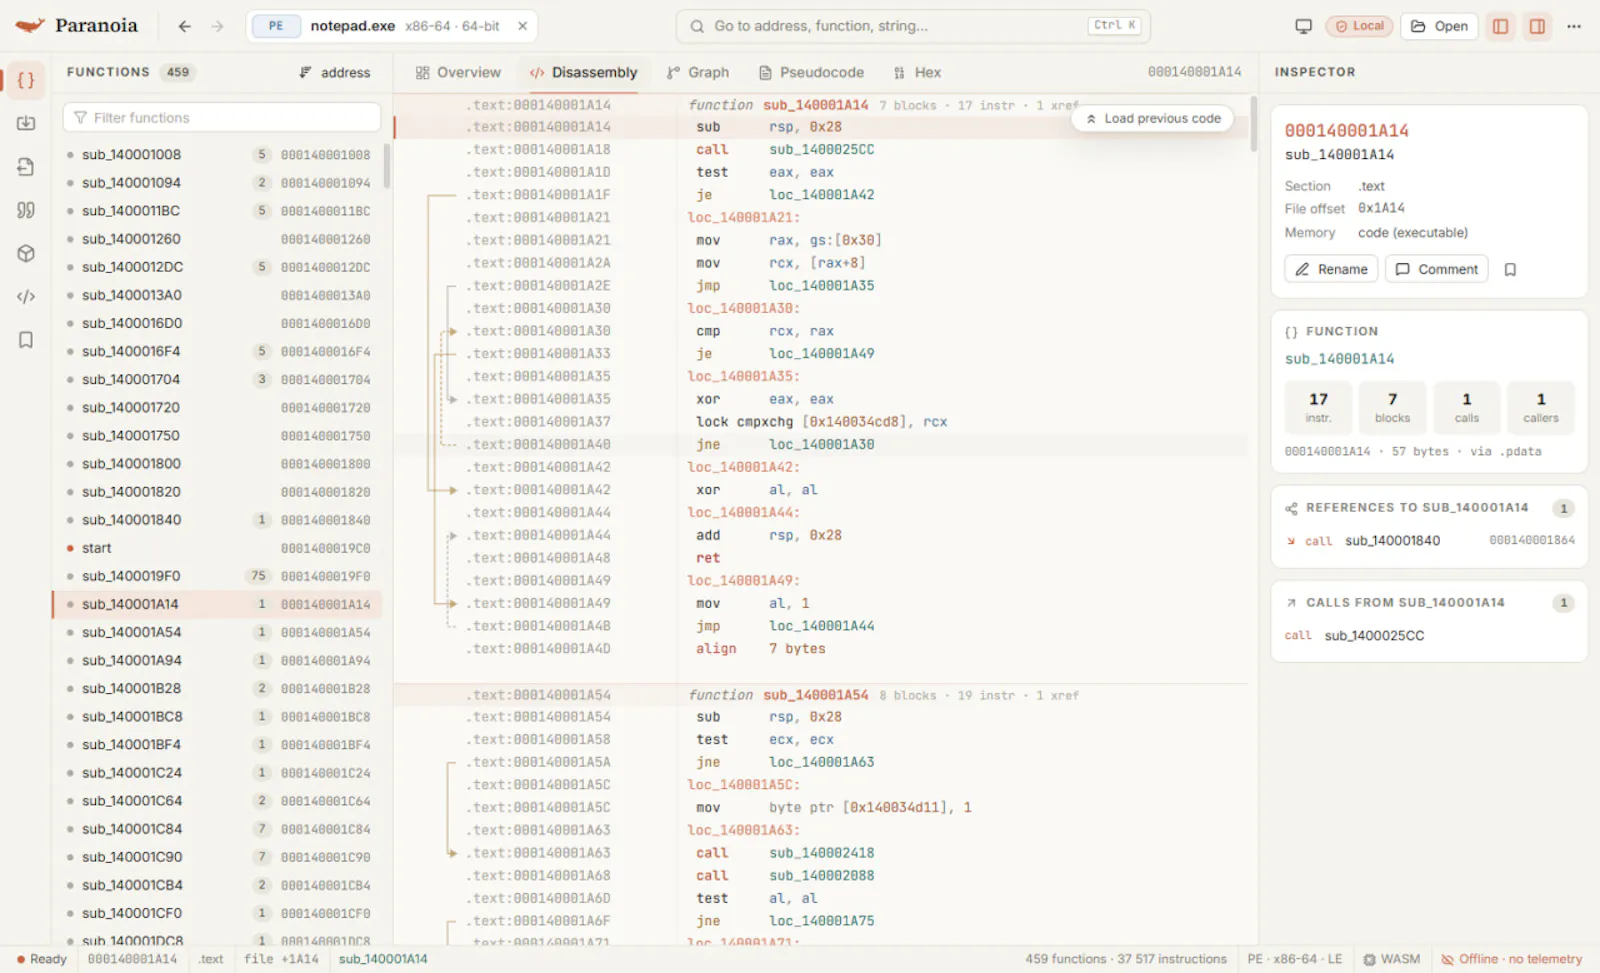Switch to the Overview tab
The image size is (1600, 973).
tap(458, 72)
